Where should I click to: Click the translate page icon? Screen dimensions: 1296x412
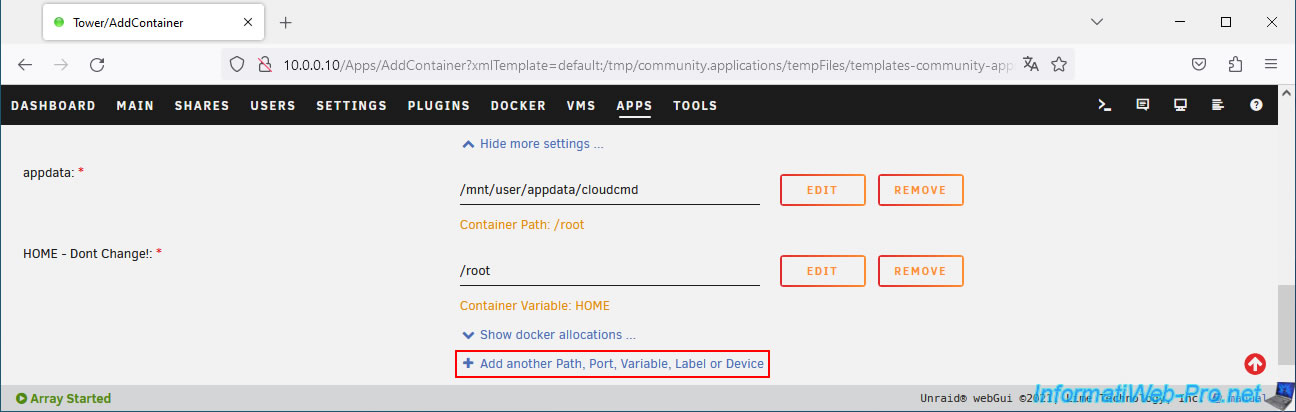[1031, 64]
